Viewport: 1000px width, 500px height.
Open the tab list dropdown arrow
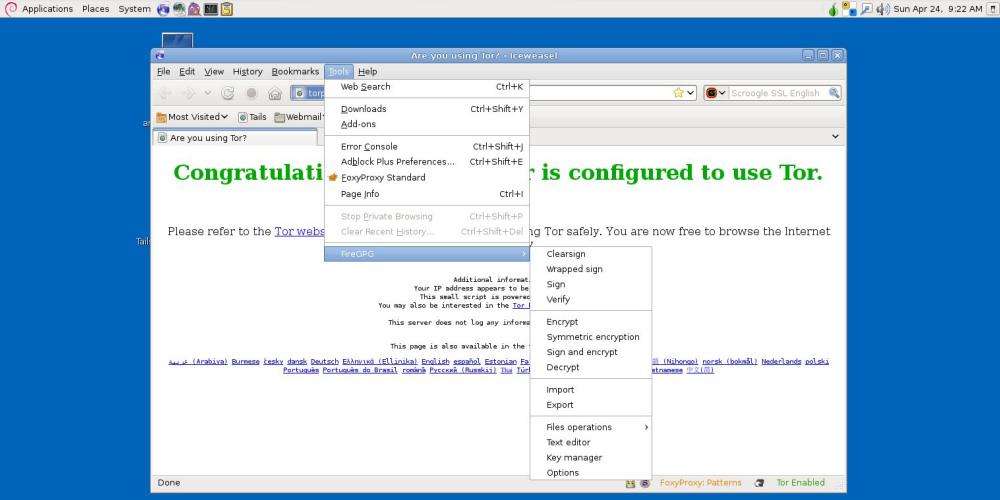coord(836,137)
